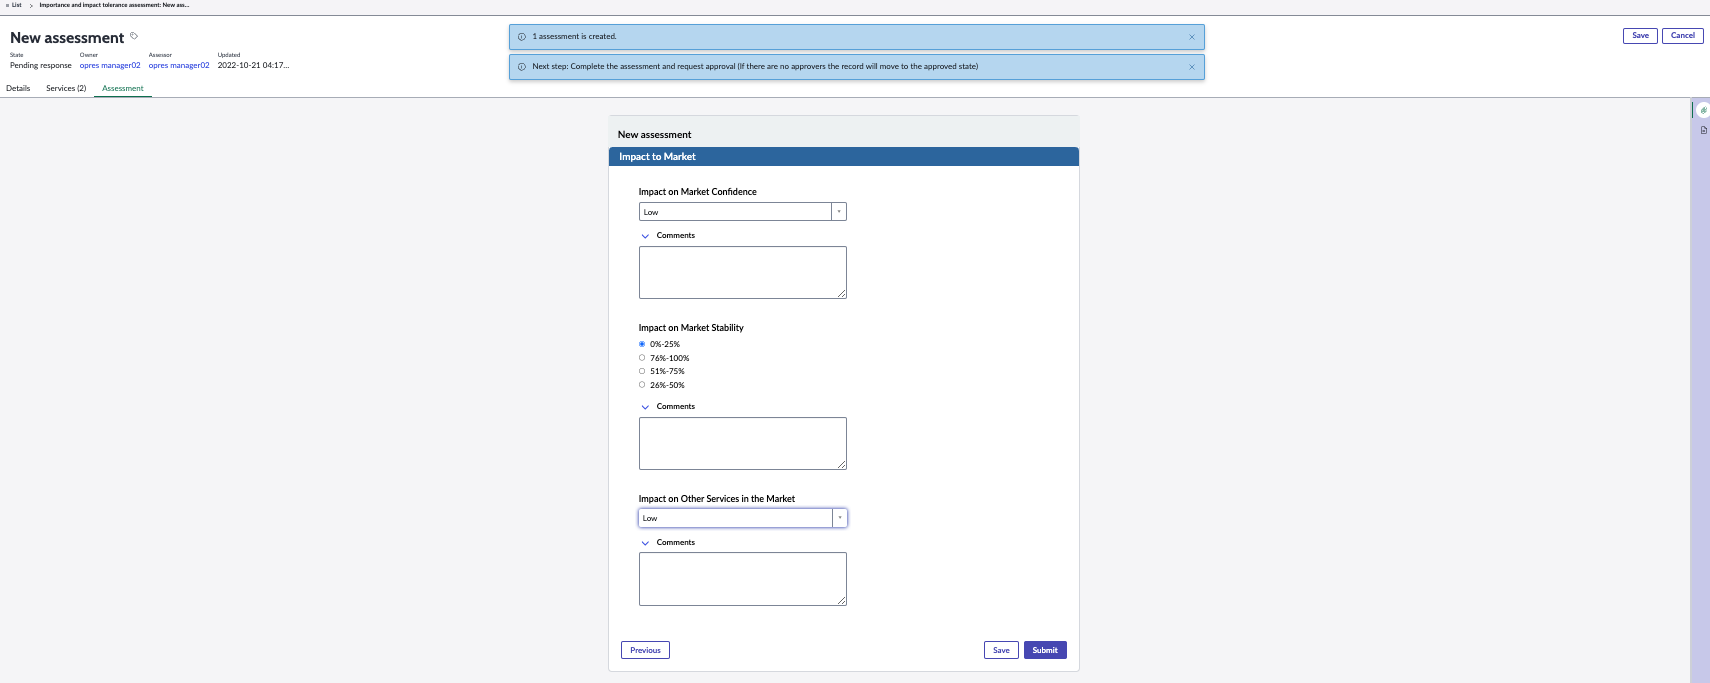Image resolution: width=1710 pixels, height=683 pixels.
Task: Go to the Previous assessment page
Action: click(x=645, y=650)
